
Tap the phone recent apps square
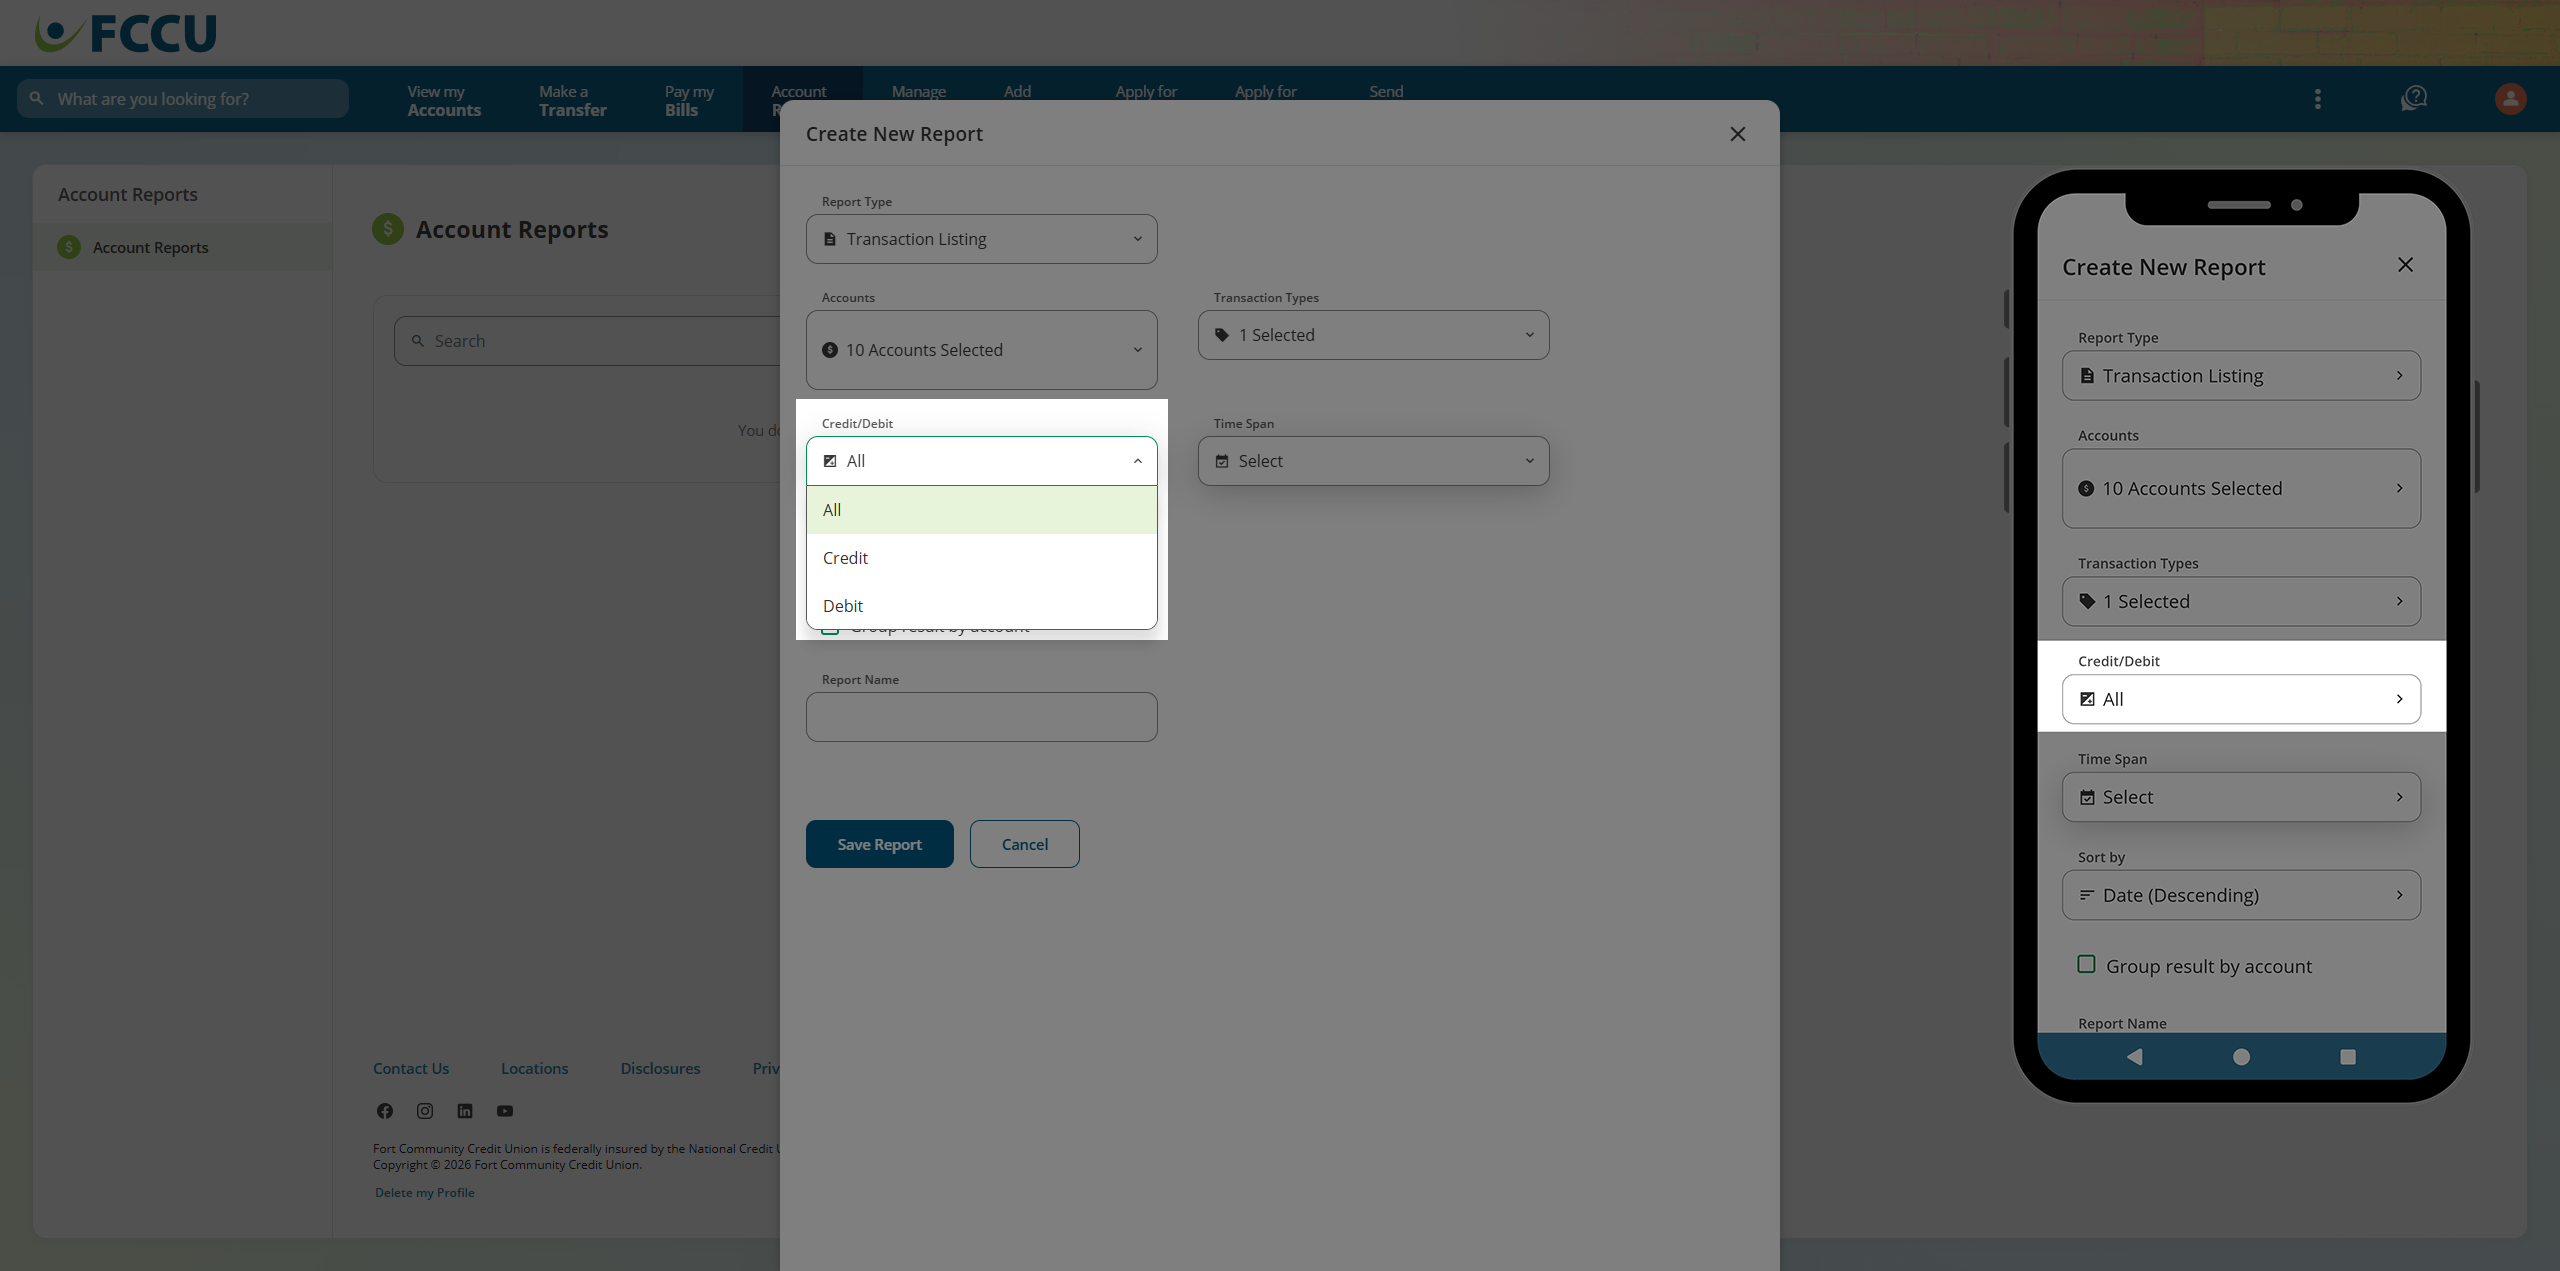(x=2348, y=1057)
